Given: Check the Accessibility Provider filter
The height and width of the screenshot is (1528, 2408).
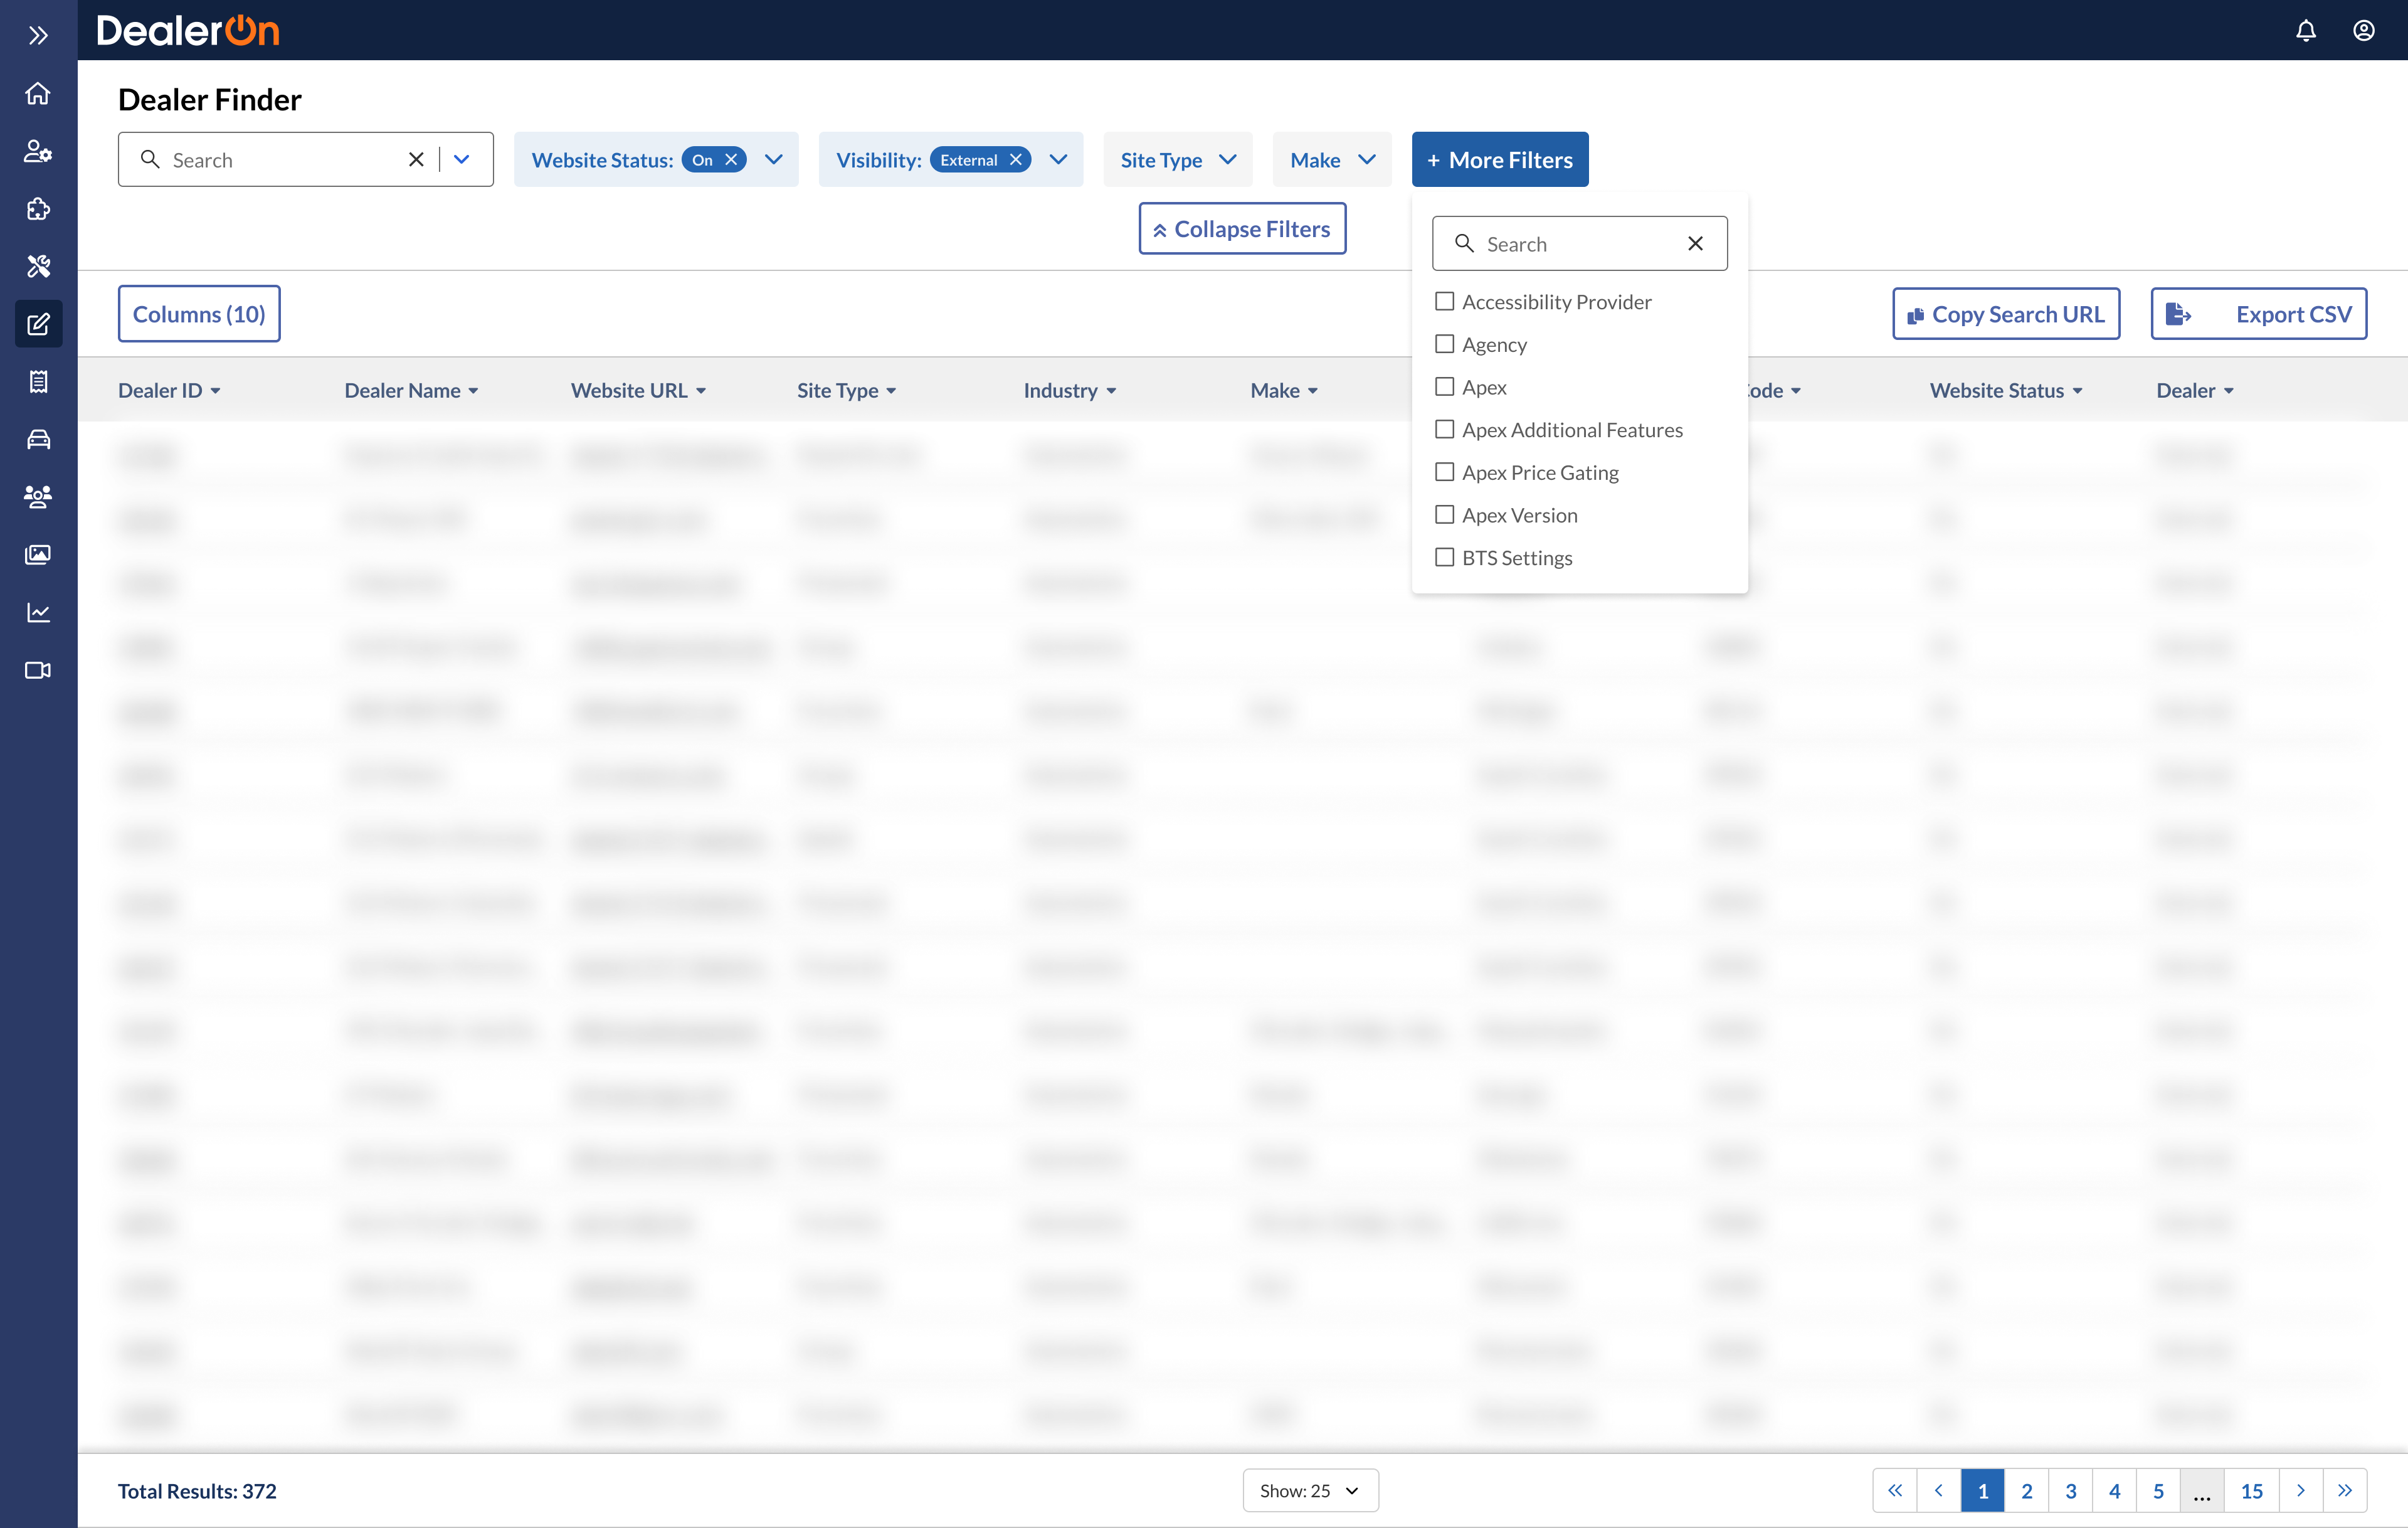Looking at the screenshot, I should pos(1444,301).
